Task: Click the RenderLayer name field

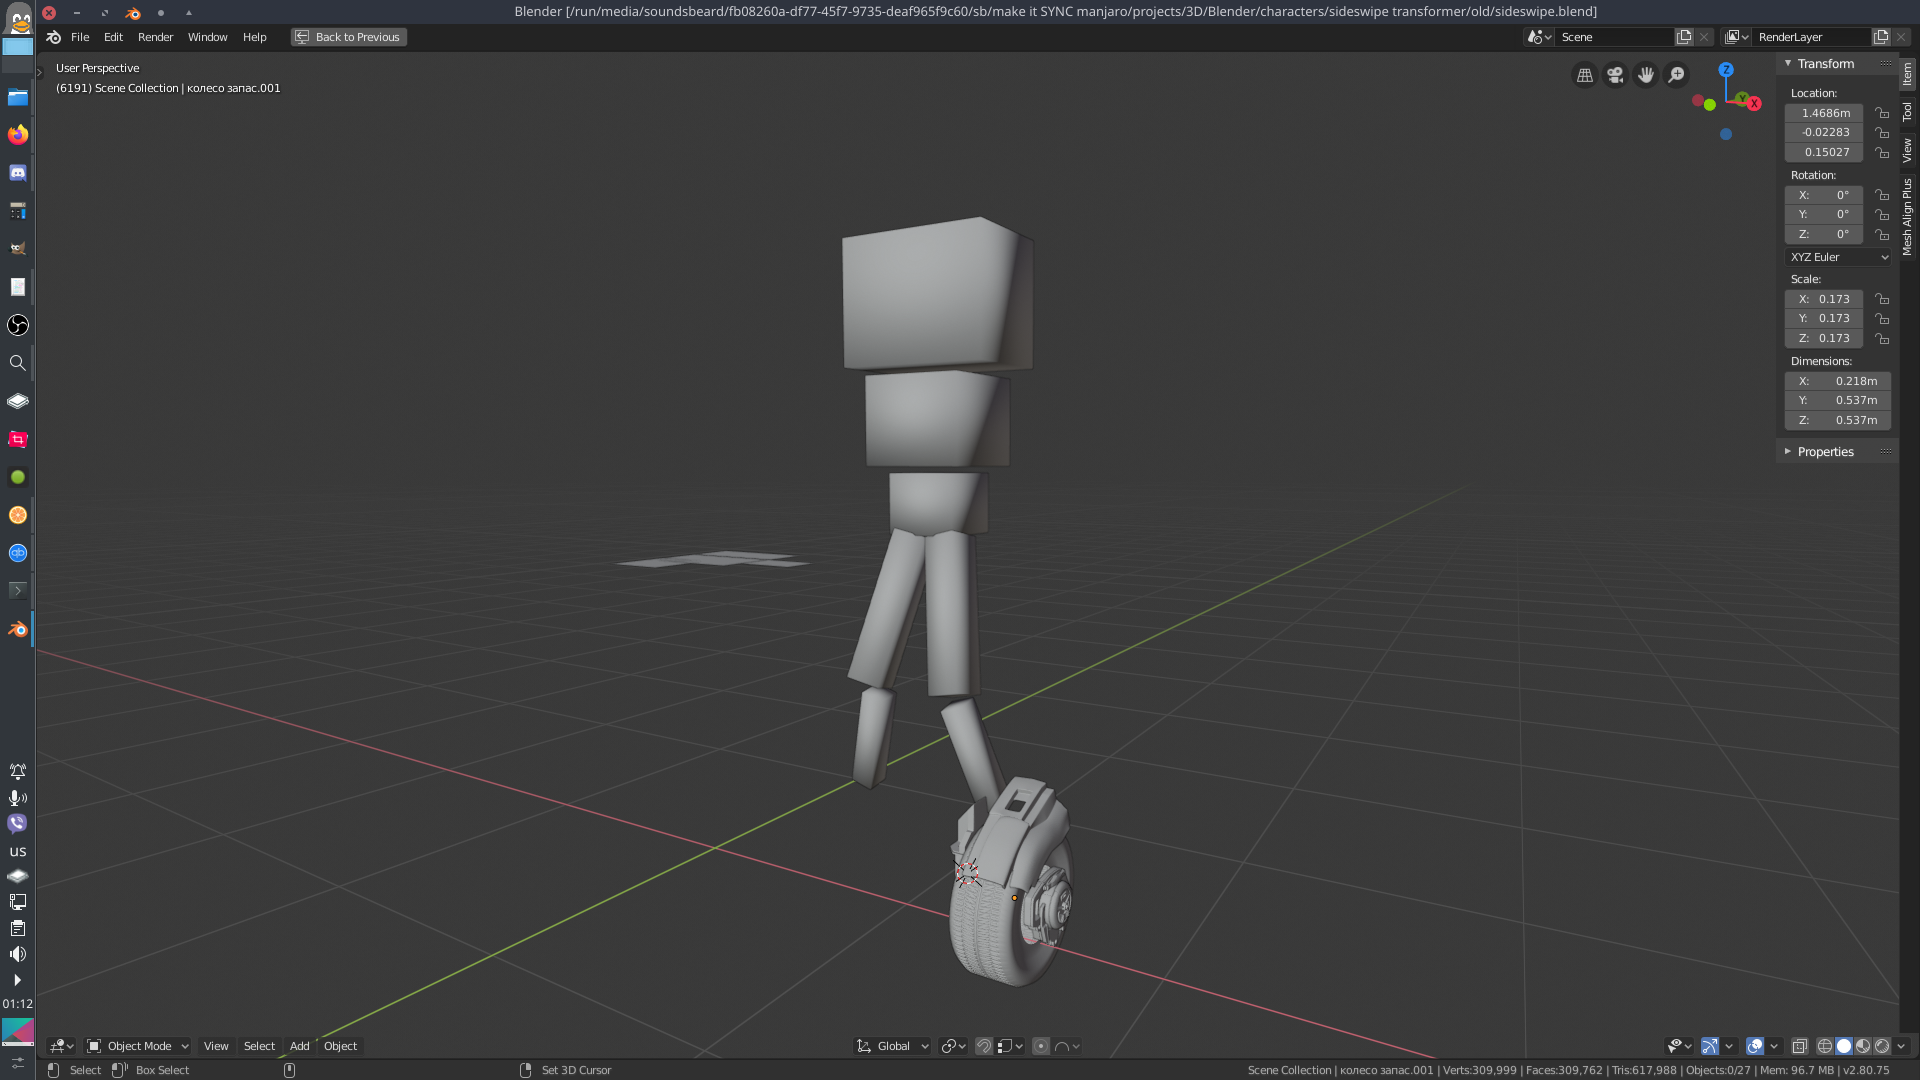Action: click(x=1811, y=37)
